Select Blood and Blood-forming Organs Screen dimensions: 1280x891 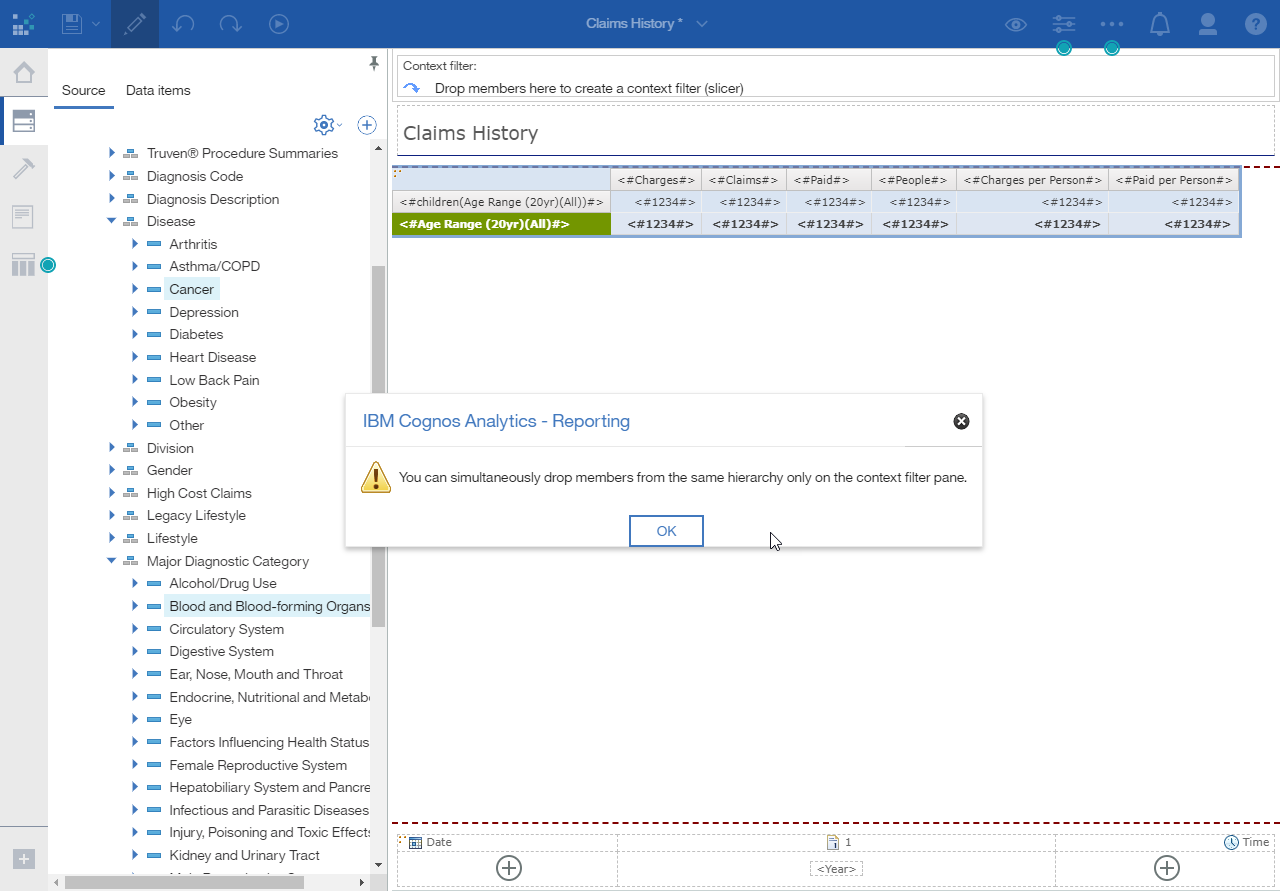[x=269, y=606]
